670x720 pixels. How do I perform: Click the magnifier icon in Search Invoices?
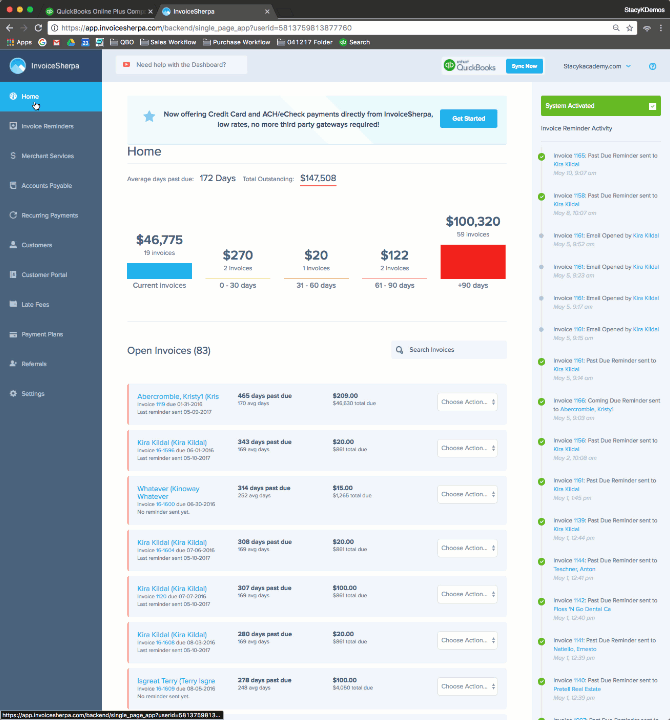click(400, 350)
